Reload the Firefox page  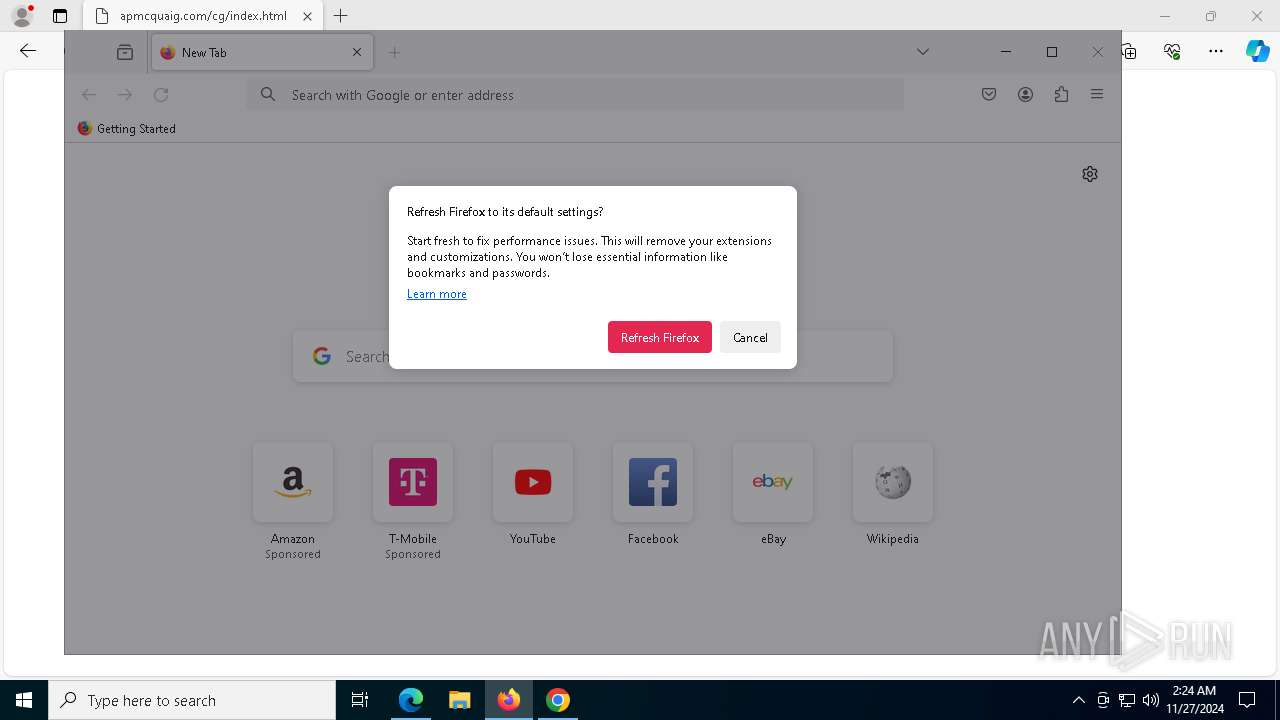click(x=161, y=95)
